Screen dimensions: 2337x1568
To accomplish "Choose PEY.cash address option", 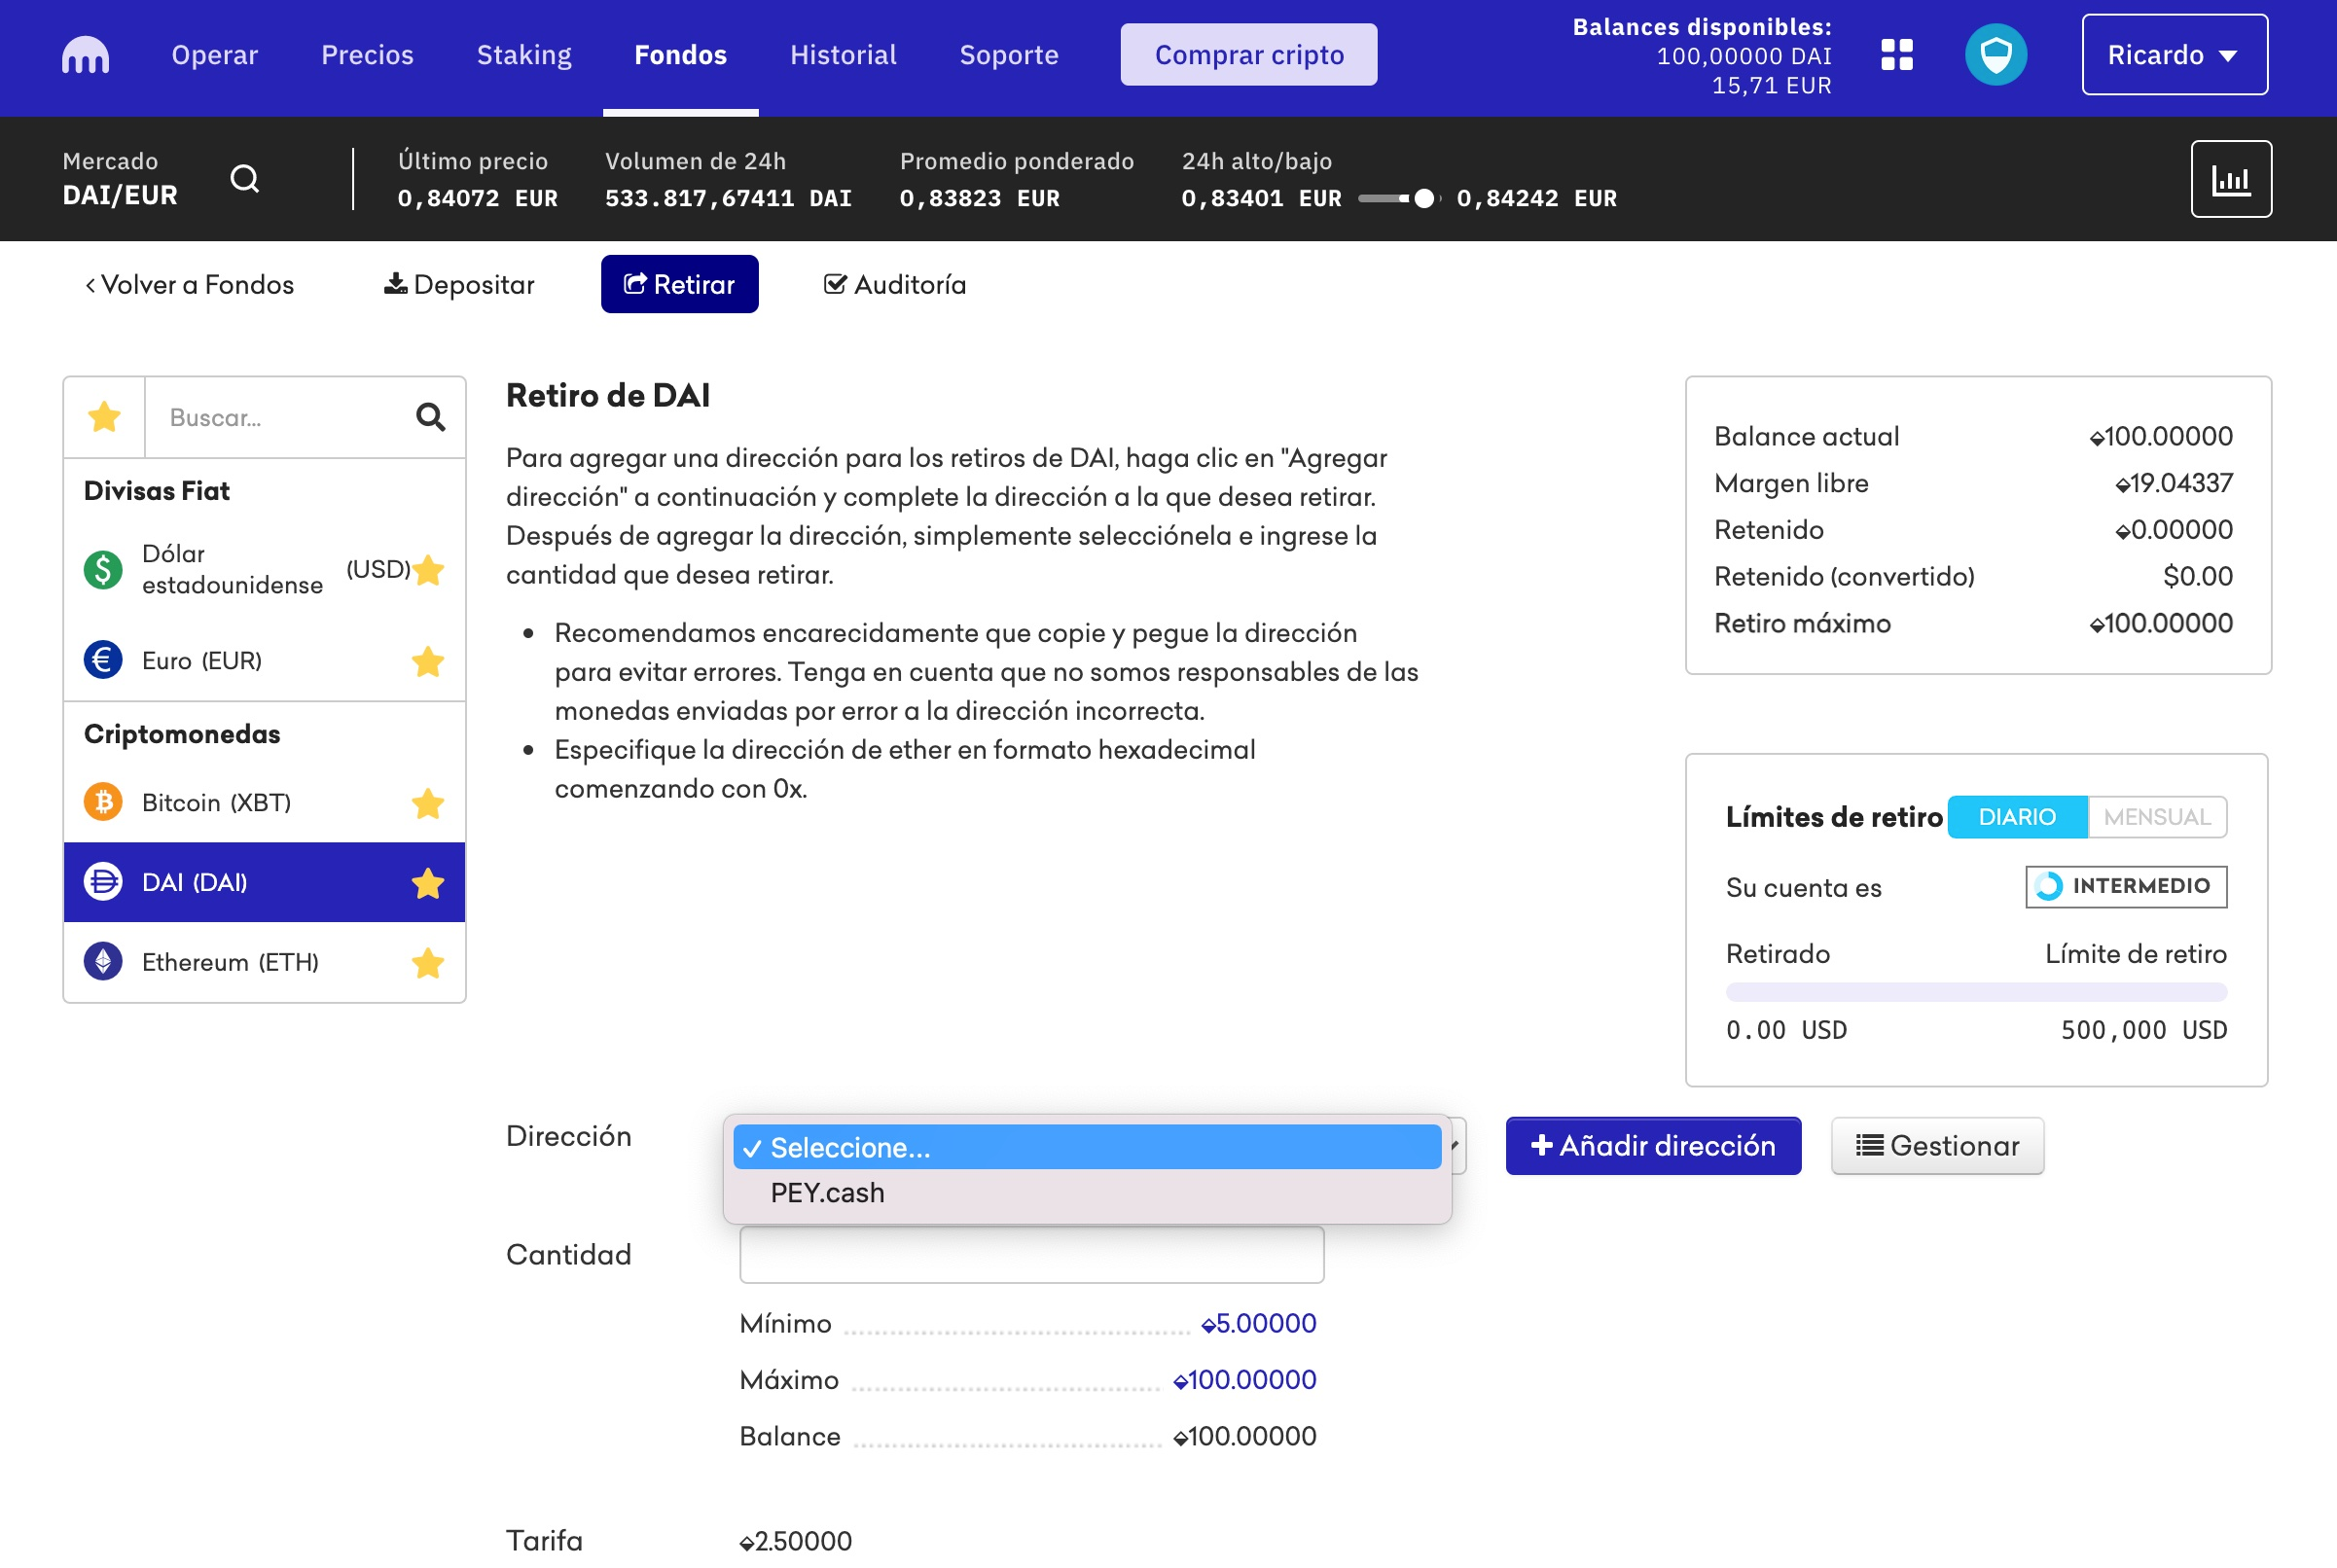I will pos(1087,1193).
